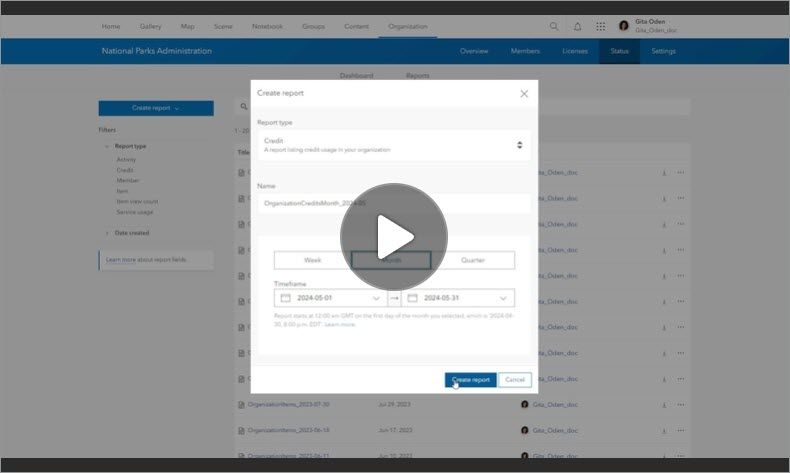
Task: Expand the Date created filter section
Action: pos(107,233)
